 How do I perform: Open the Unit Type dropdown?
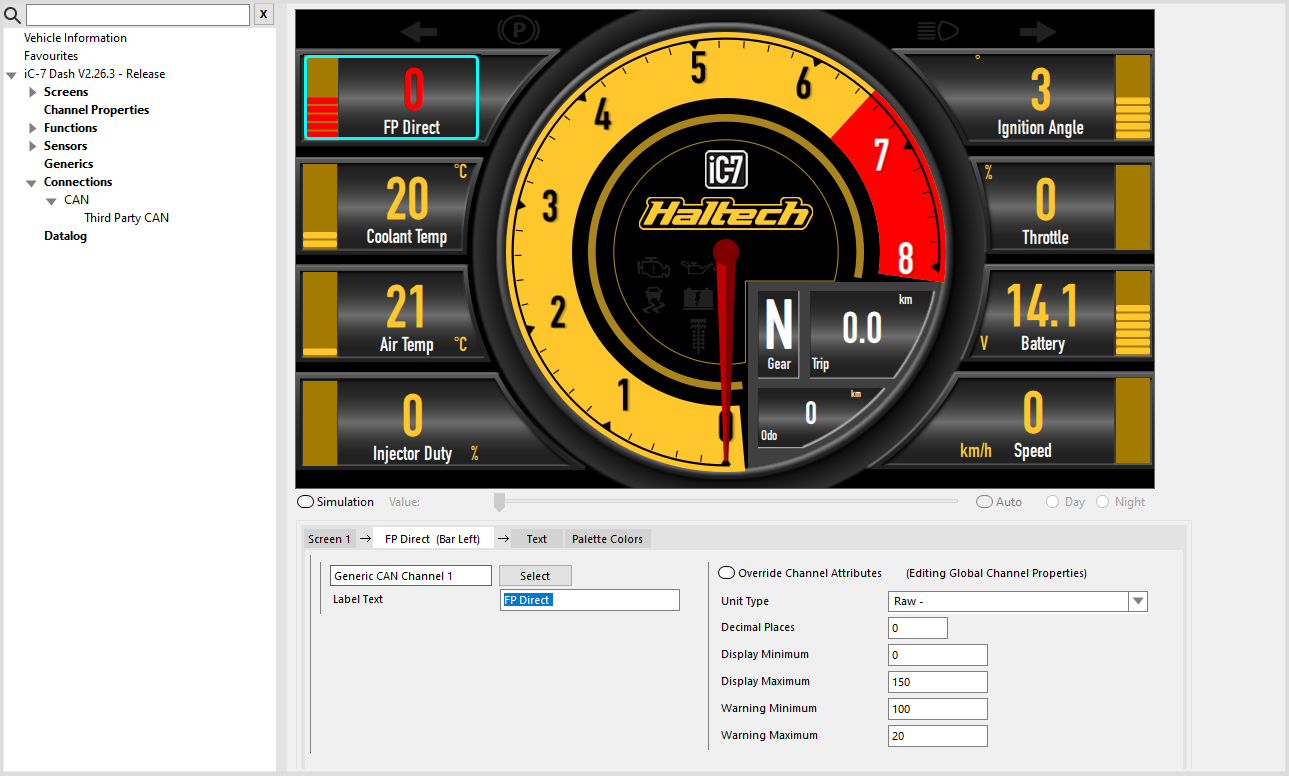(1137, 601)
